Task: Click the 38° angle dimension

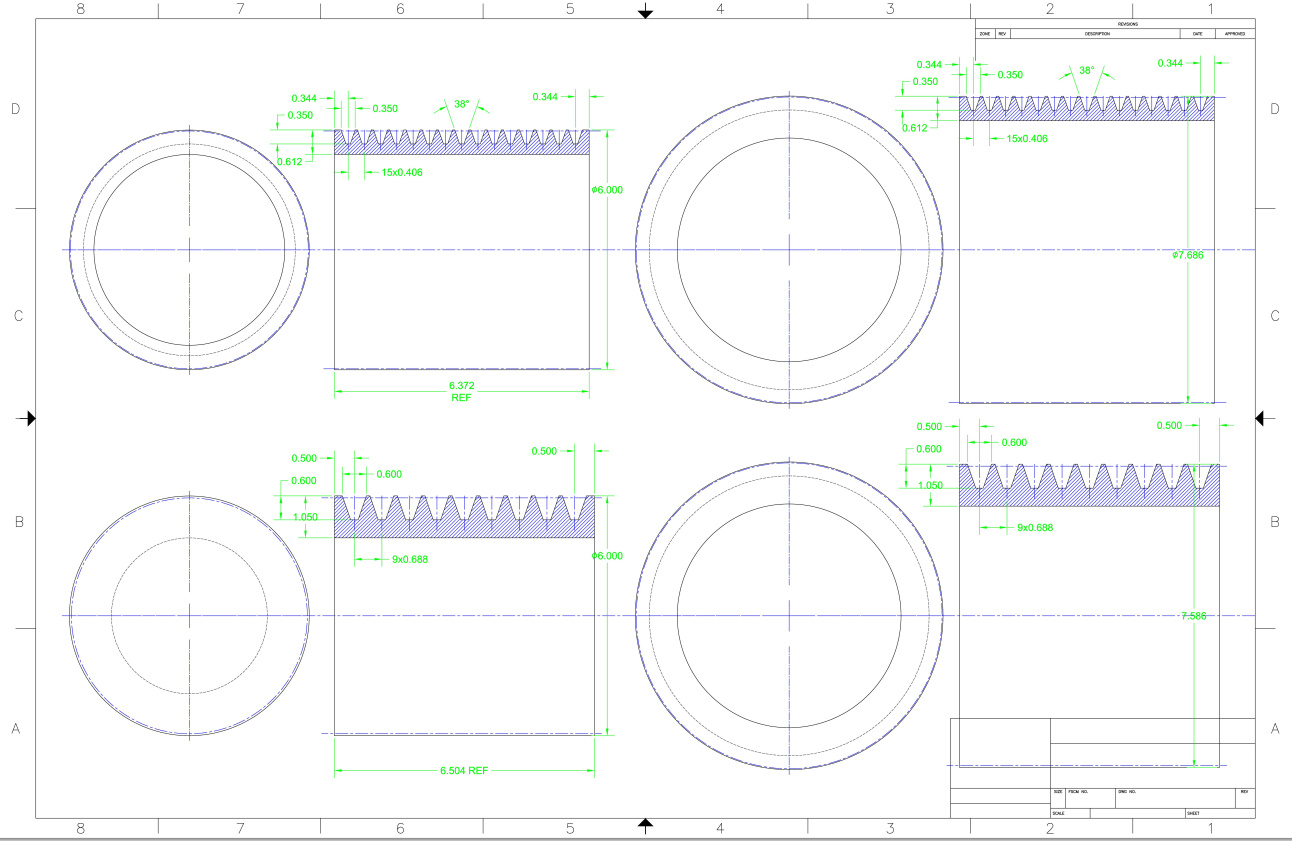Action: pyautogui.click(x=461, y=102)
